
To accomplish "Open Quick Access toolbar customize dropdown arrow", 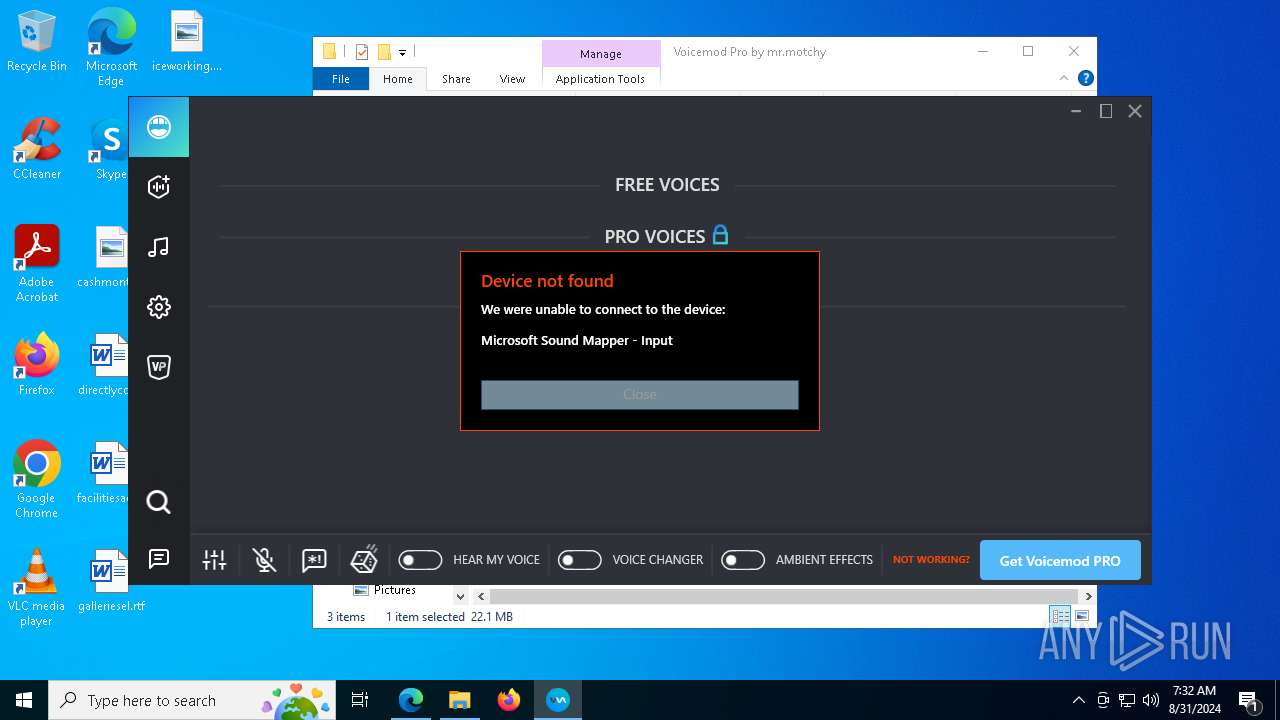I will [402, 52].
